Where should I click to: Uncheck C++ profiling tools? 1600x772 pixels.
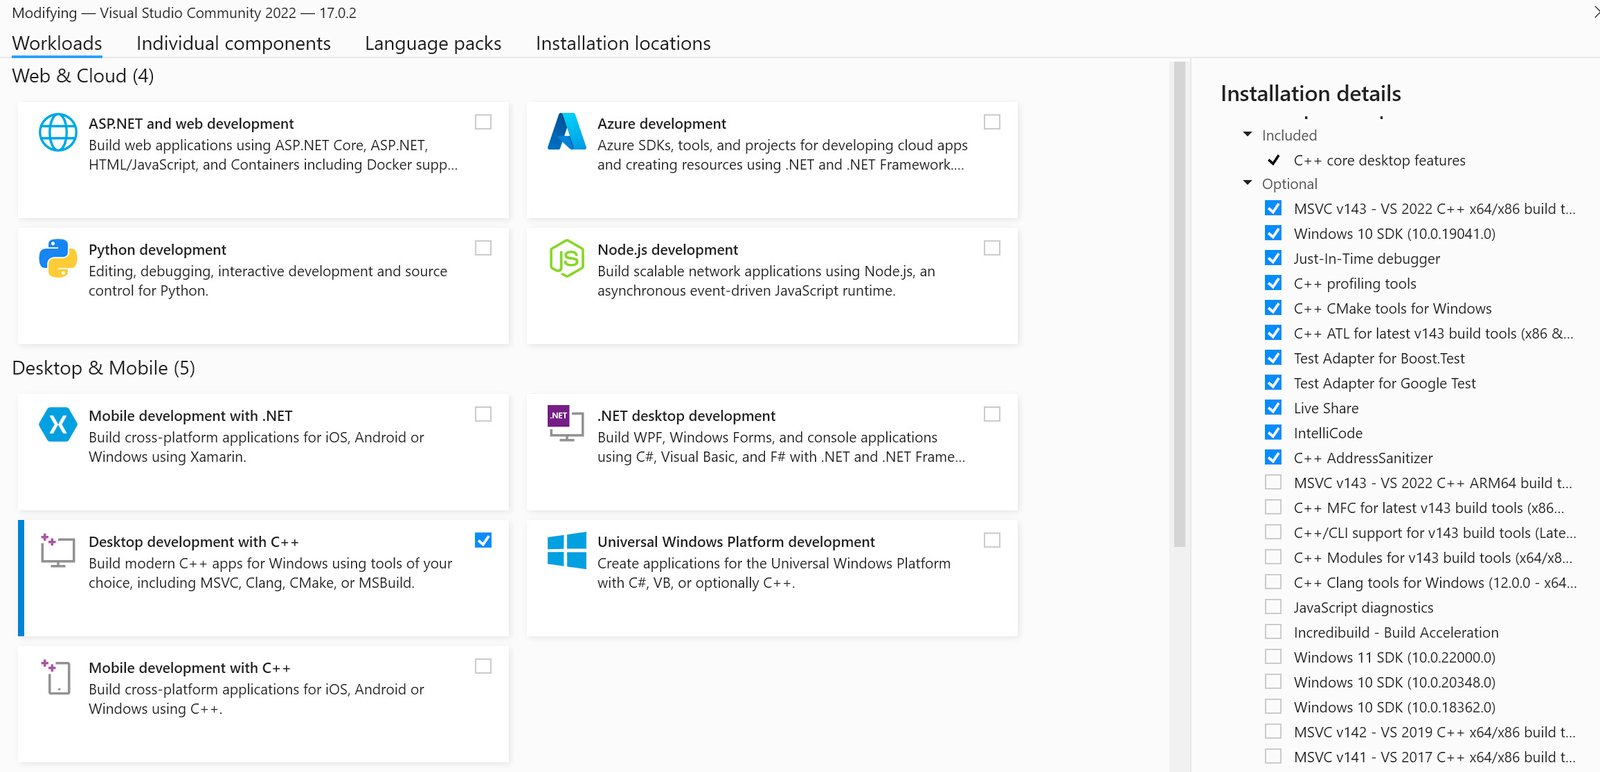1273,283
